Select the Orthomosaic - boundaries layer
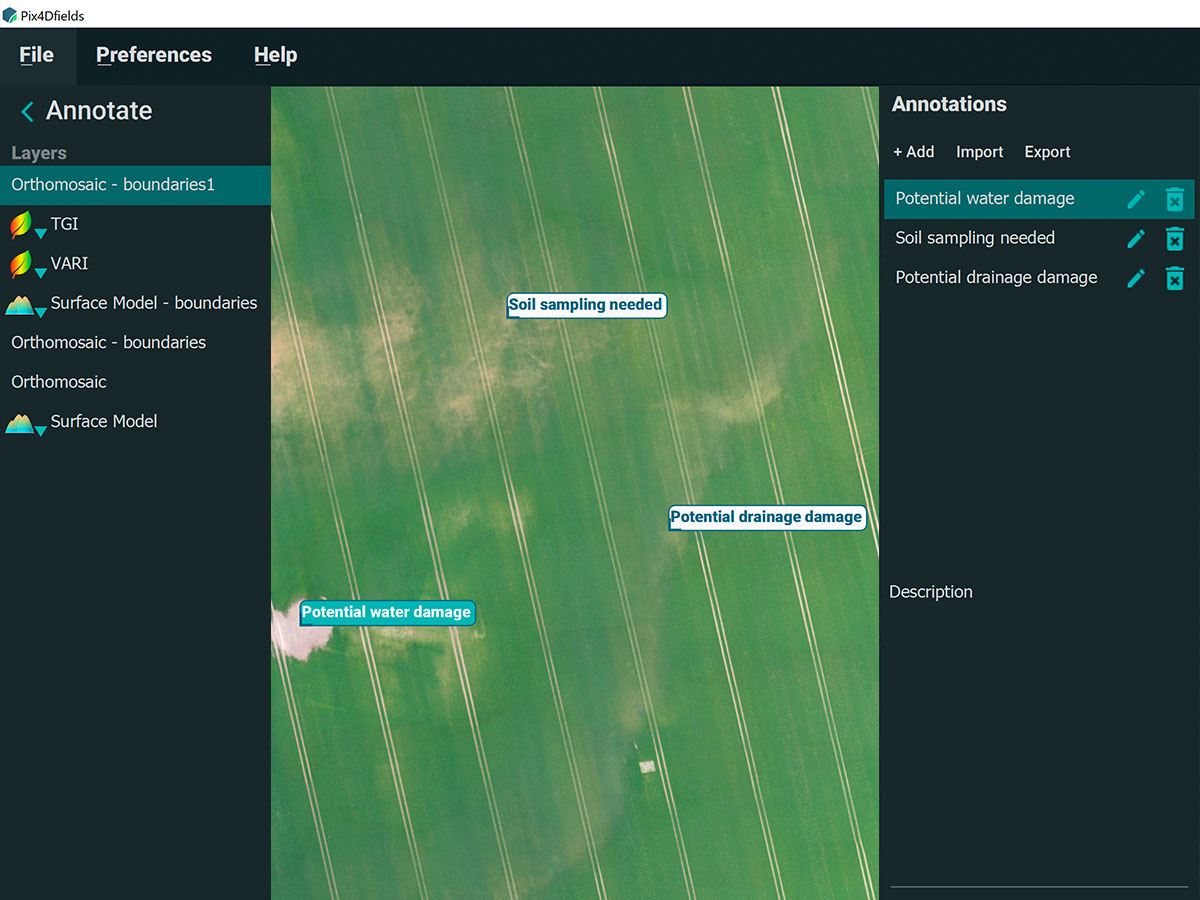The width and height of the screenshot is (1200, 900). pyautogui.click(x=108, y=342)
